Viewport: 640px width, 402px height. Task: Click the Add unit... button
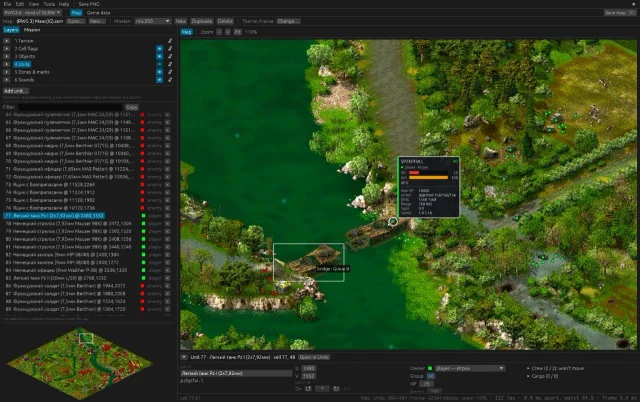pyautogui.click(x=16, y=91)
